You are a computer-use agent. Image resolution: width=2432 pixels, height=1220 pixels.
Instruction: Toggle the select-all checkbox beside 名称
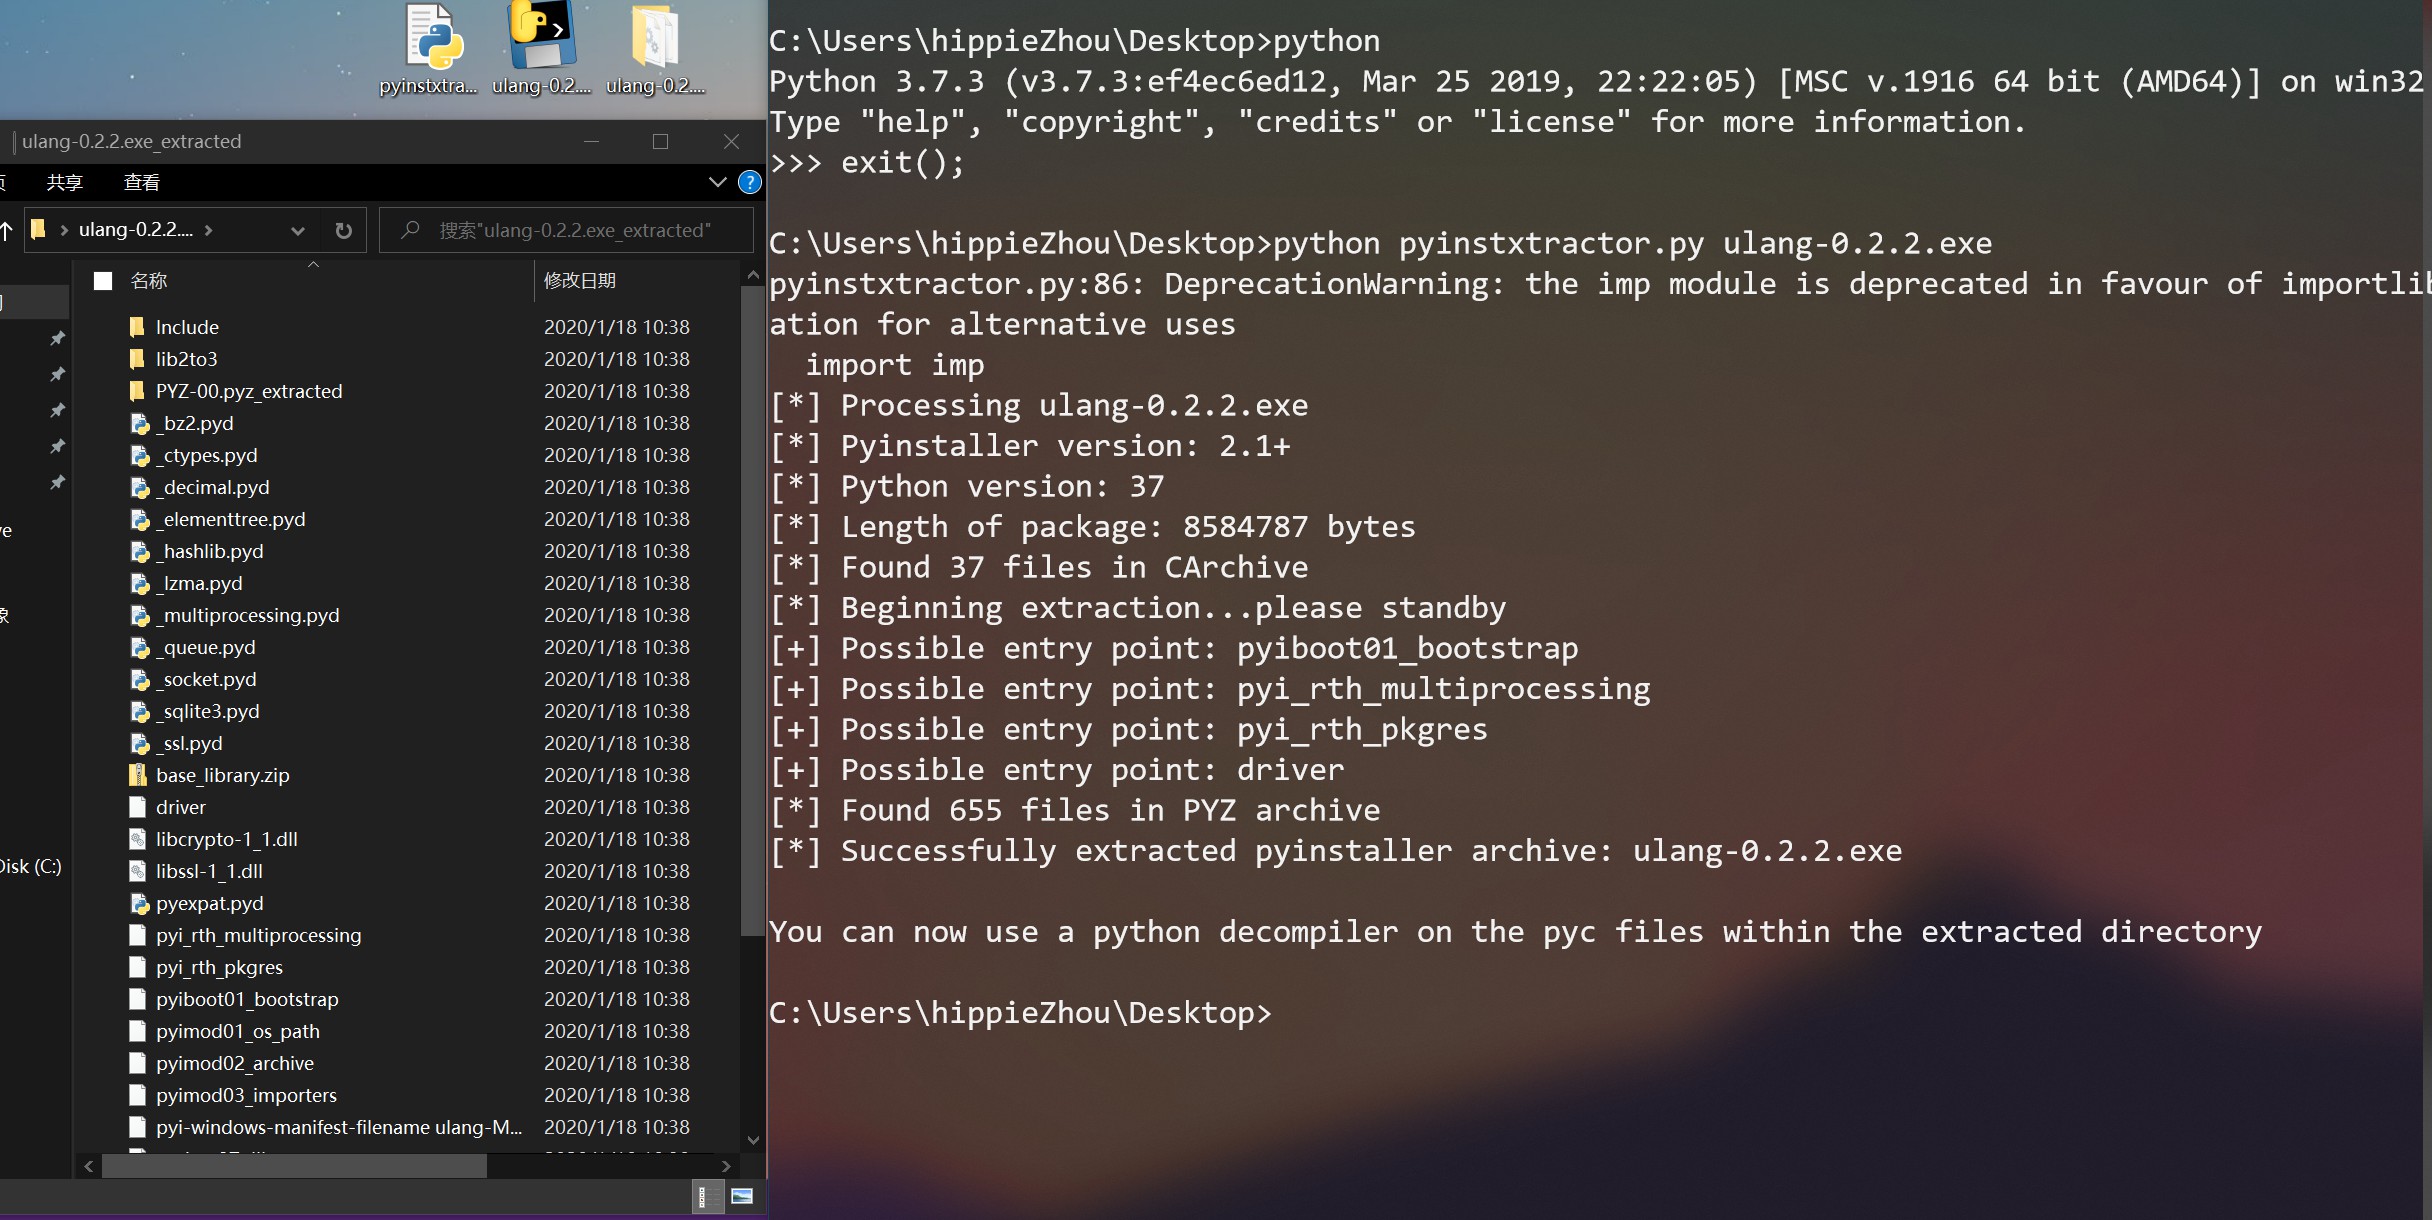pos(102,281)
